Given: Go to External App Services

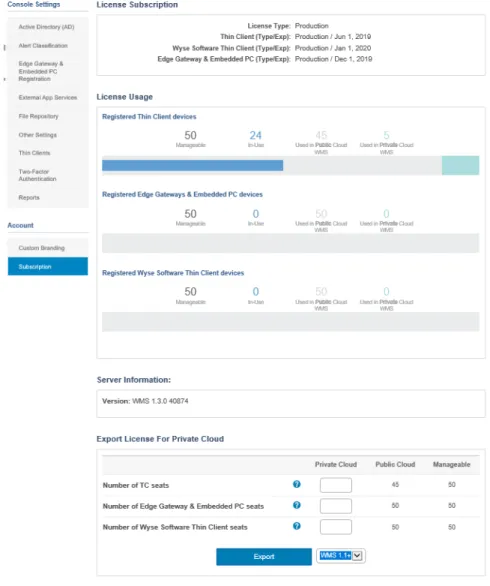Looking at the screenshot, I should pos(48,98).
